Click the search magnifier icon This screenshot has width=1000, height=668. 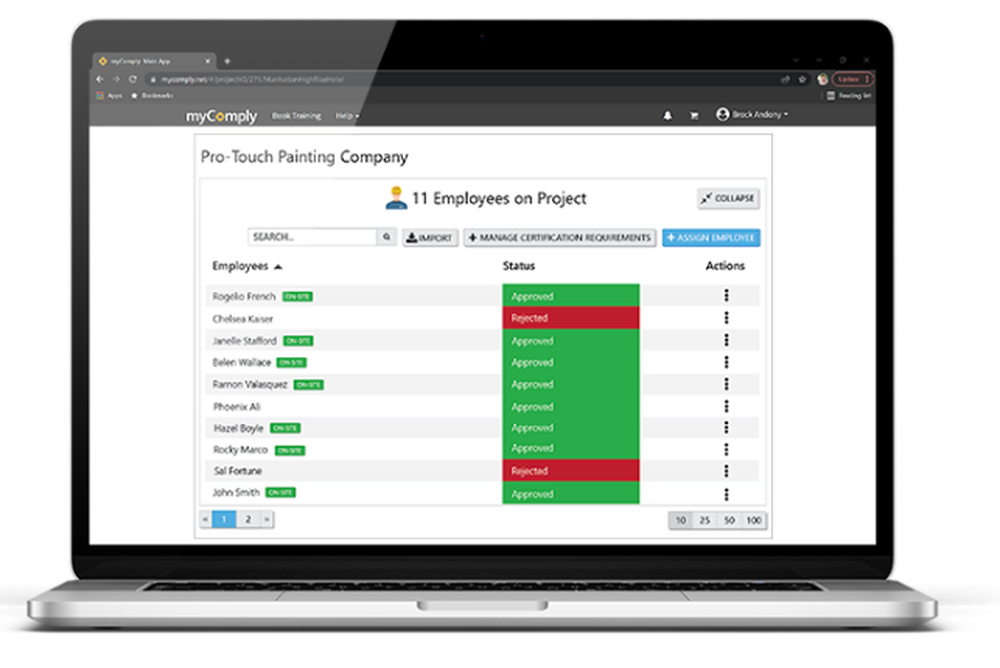(x=385, y=237)
